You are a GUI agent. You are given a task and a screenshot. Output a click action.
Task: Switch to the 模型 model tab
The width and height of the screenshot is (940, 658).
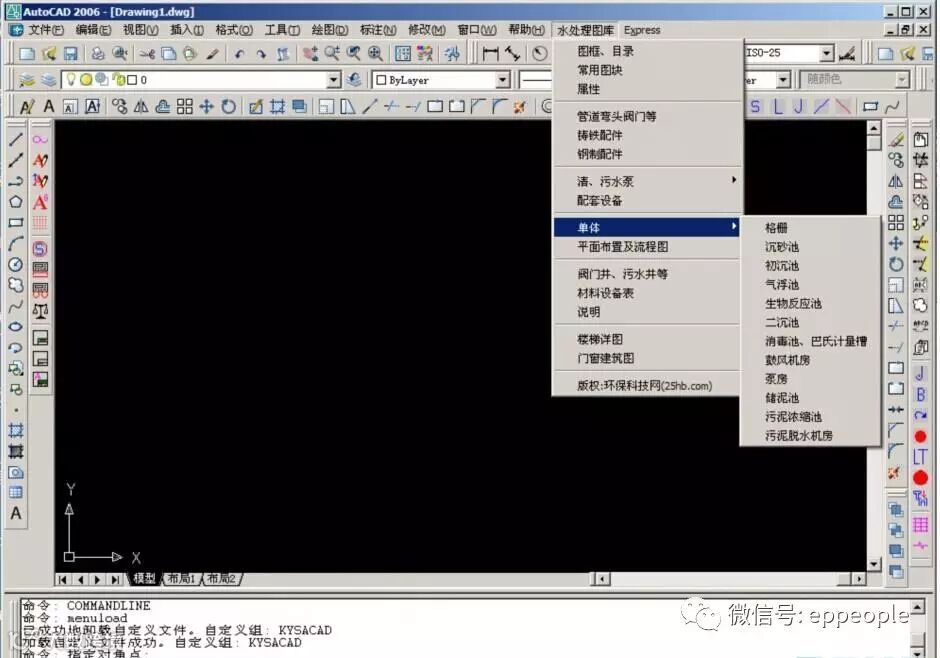tap(144, 578)
